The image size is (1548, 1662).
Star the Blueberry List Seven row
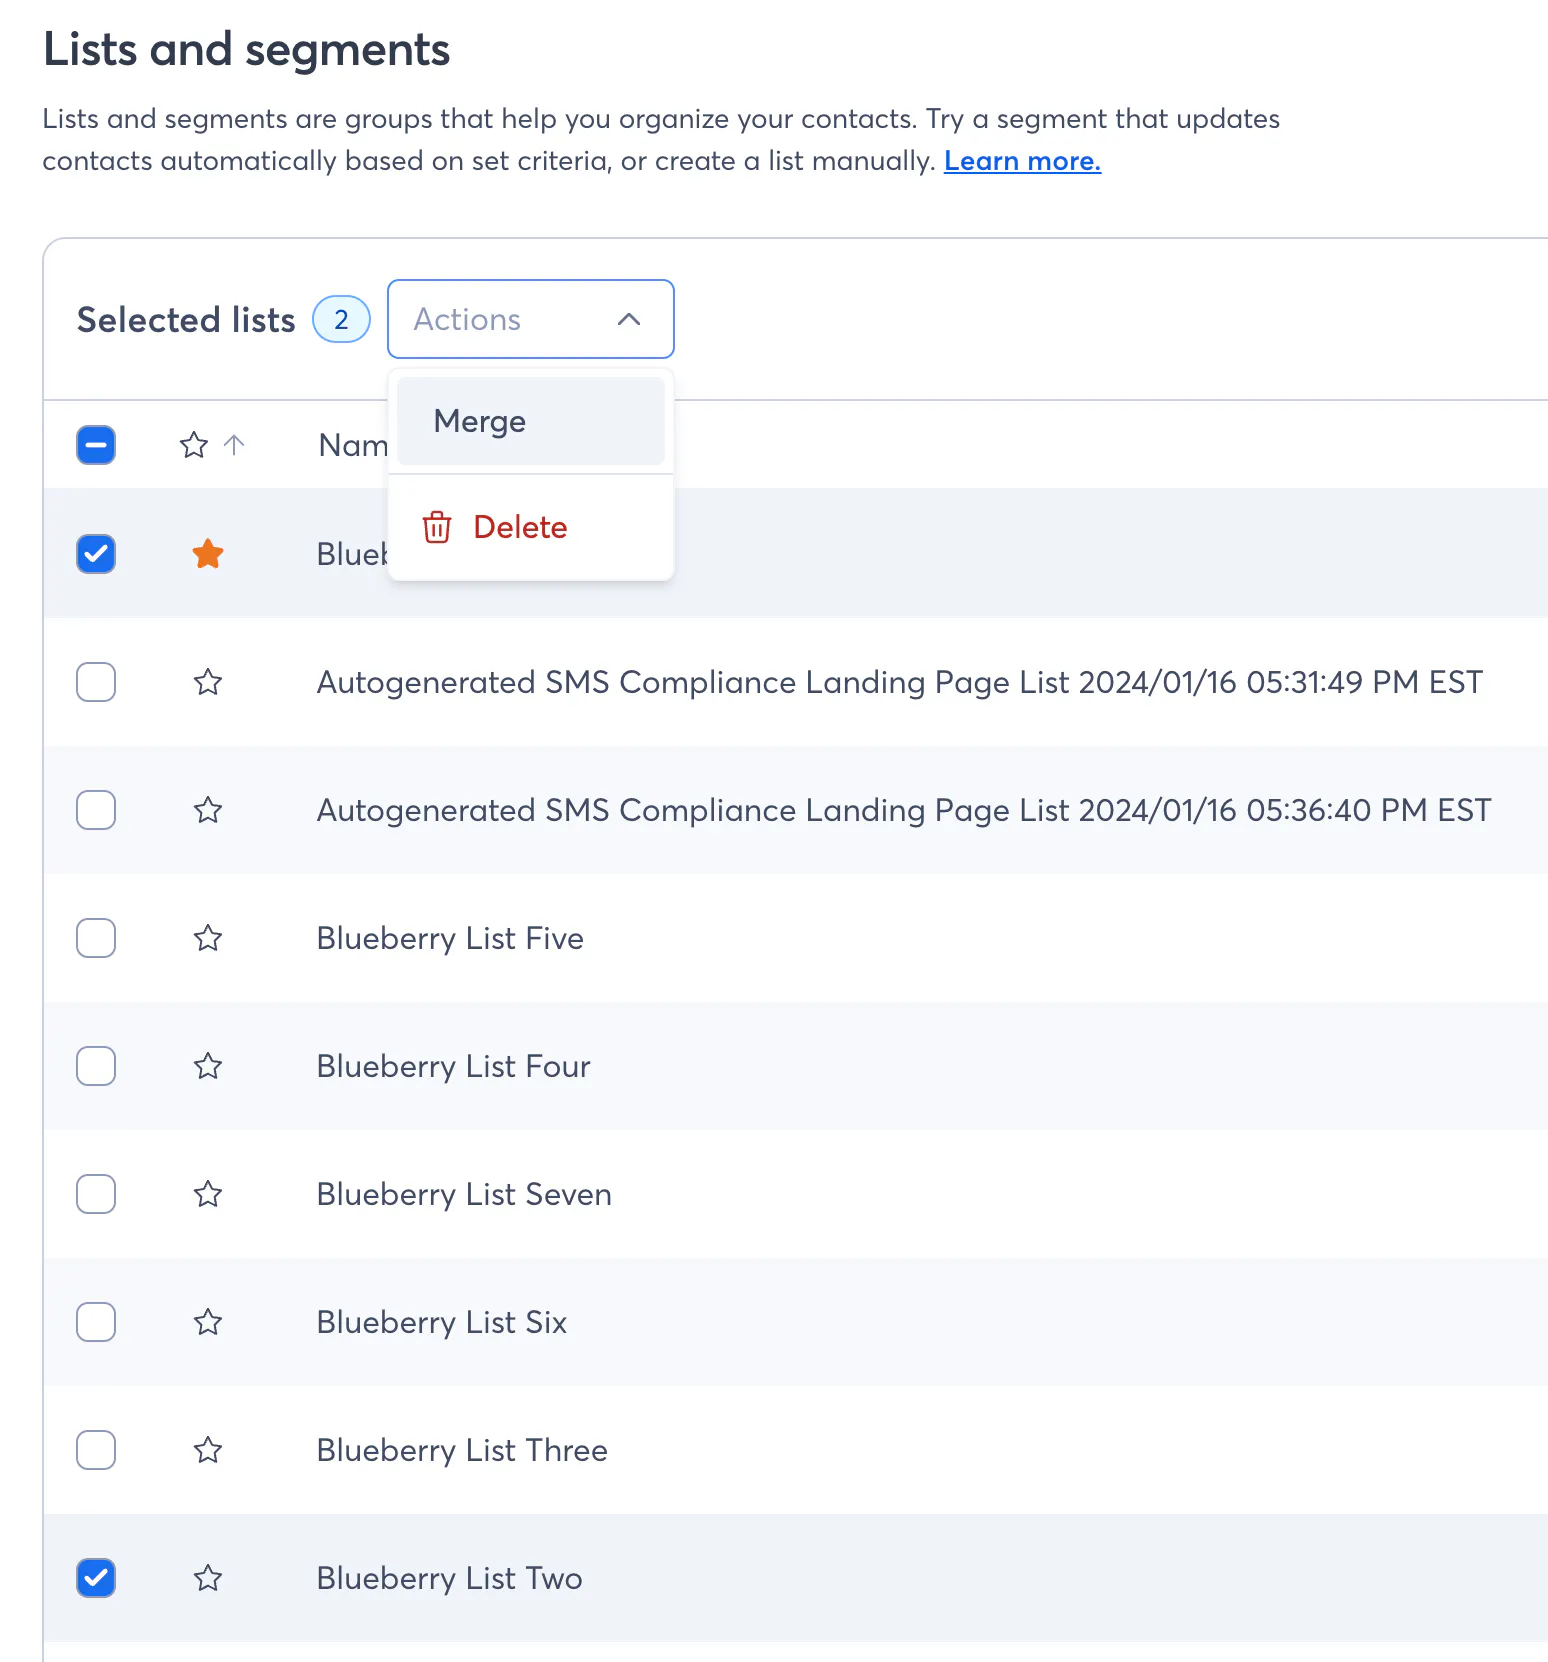tap(208, 1194)
